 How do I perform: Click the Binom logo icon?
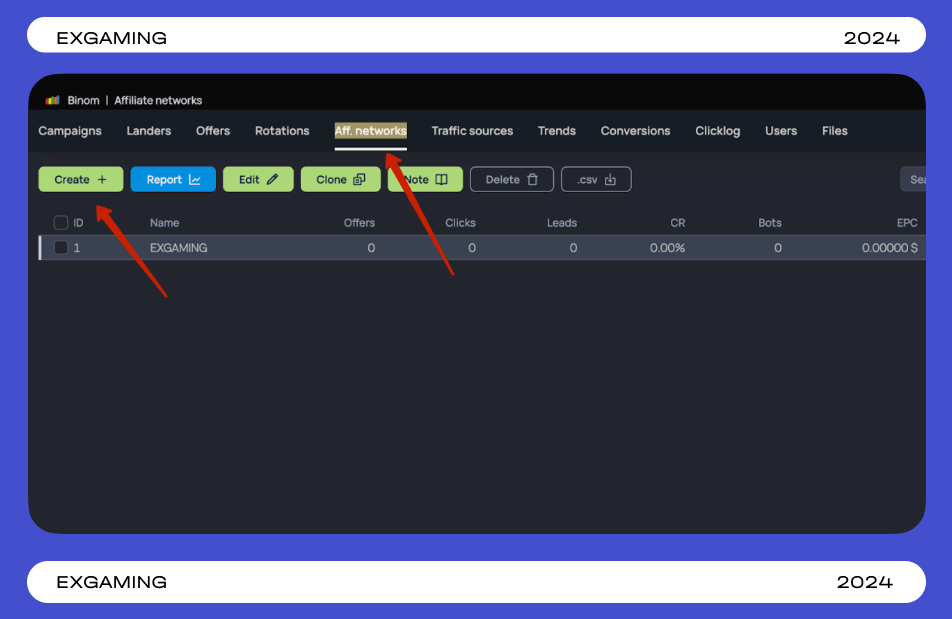coord(52,100)
